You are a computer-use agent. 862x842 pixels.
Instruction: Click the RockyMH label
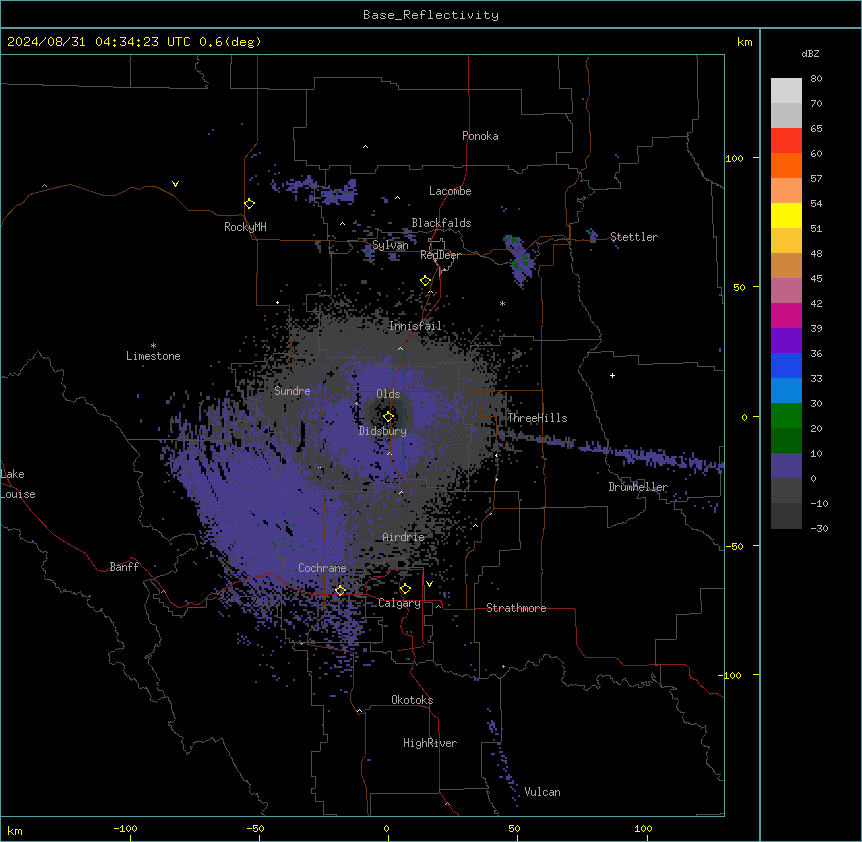245,227
